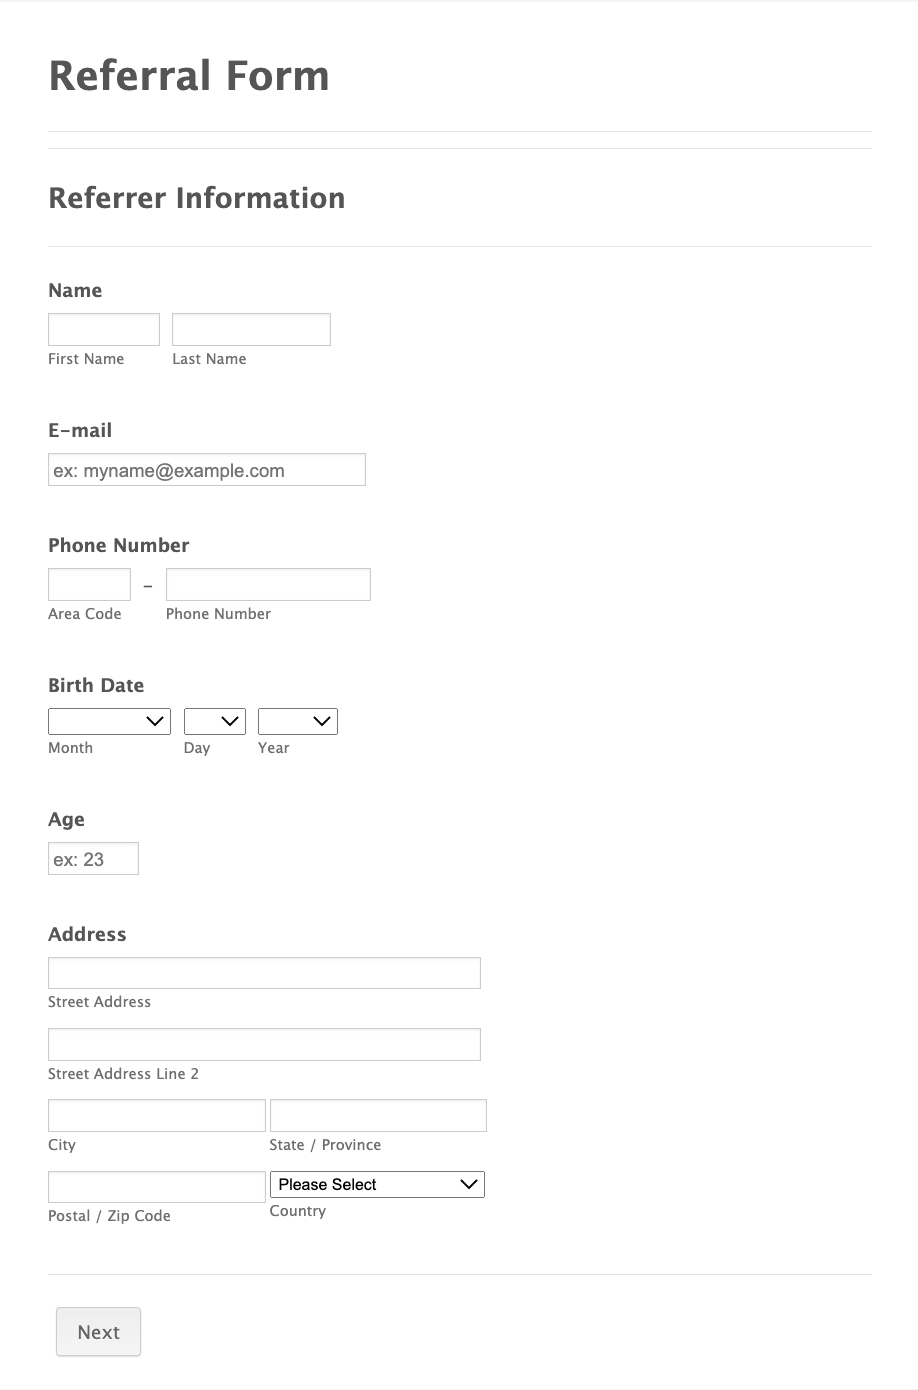Click the Street Address Line 2 field

(x=264, y=1045)
